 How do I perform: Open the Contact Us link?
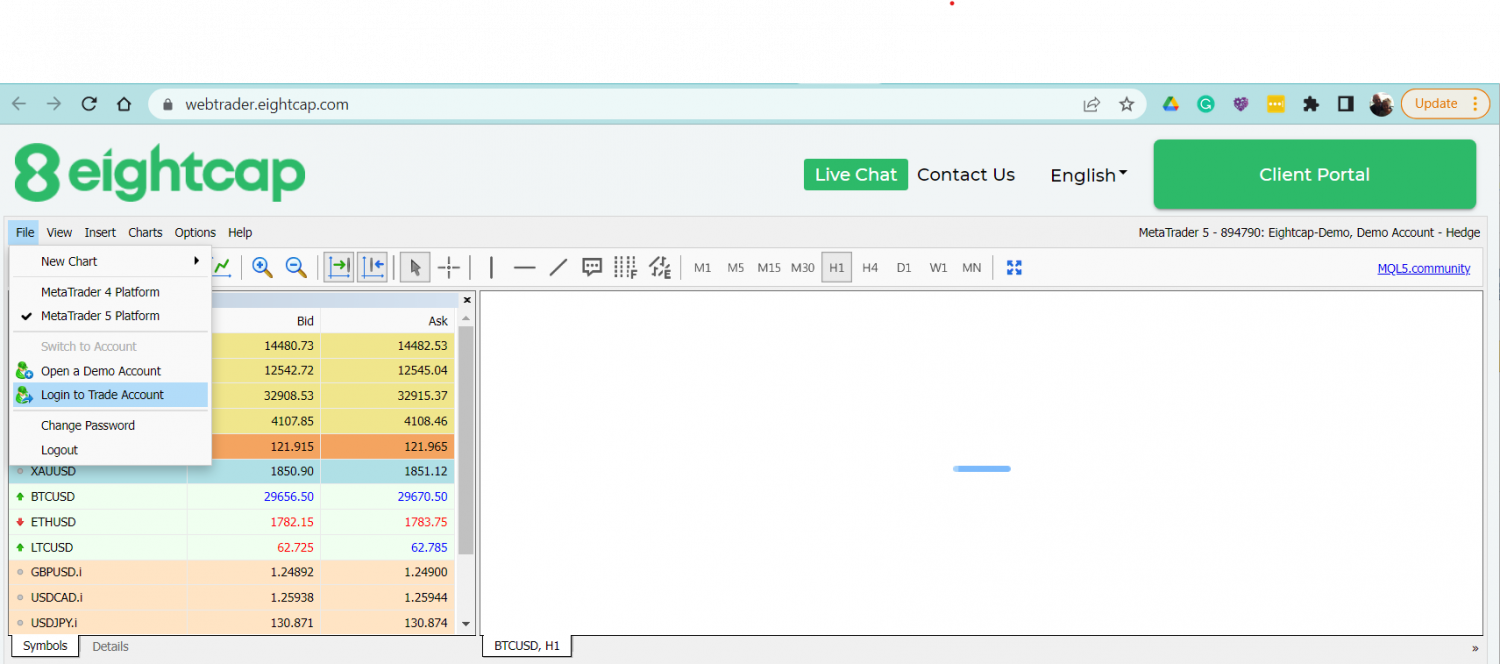tap(966, 174)
